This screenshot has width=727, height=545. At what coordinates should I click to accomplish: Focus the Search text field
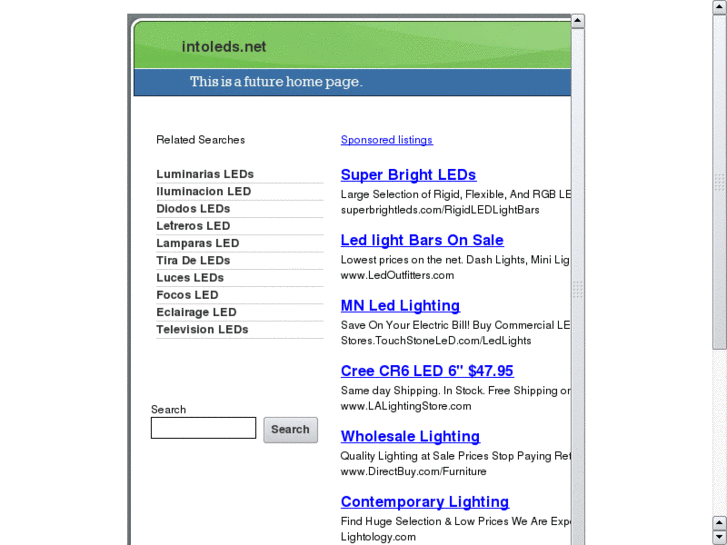(x=203, y=428)
